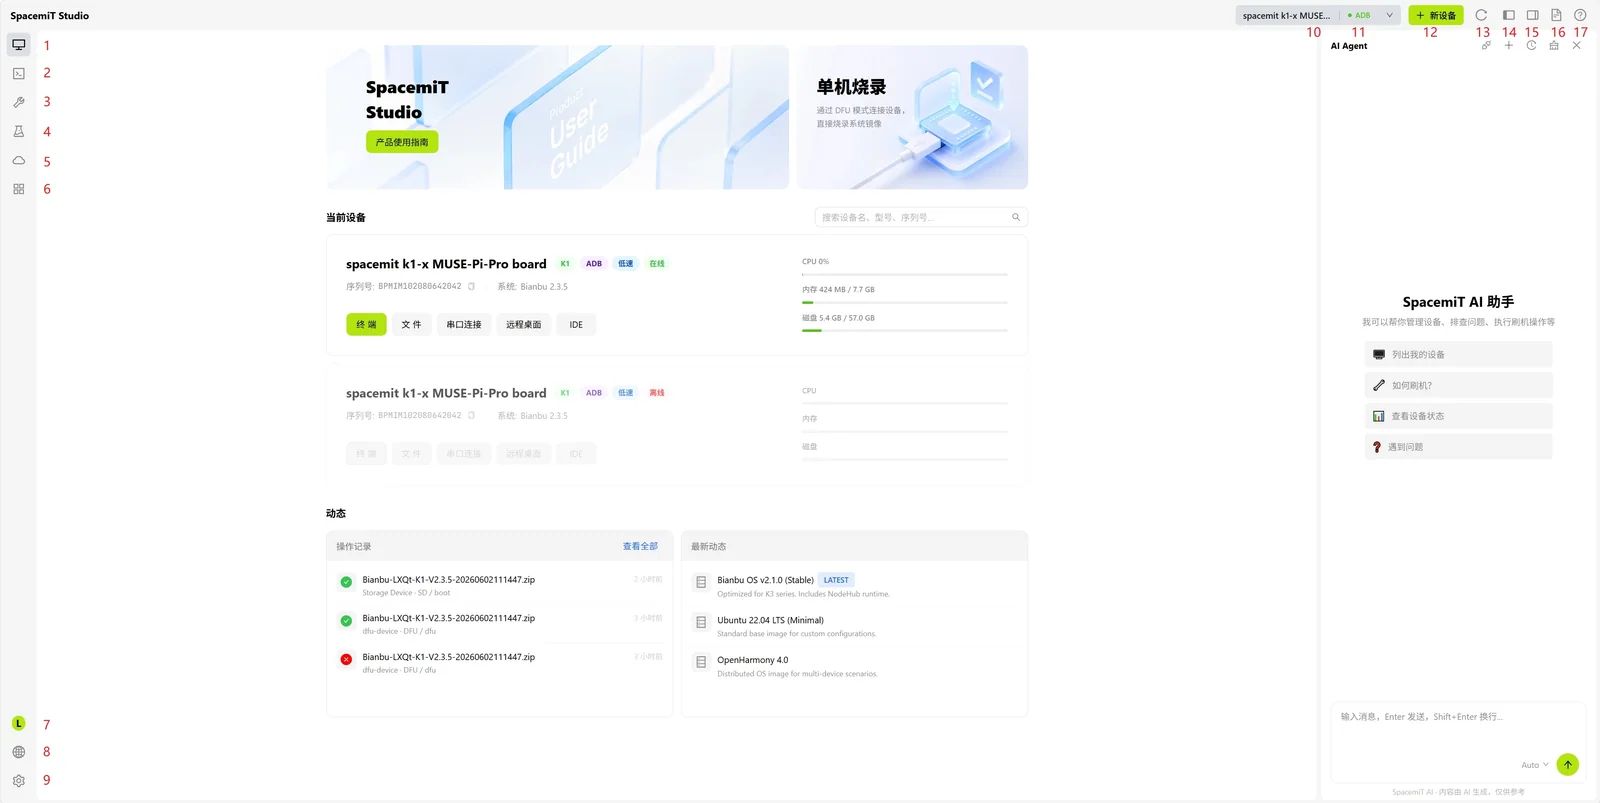The height and width of the screenshot is (803, 1600).
Task: Click the 'CPU 0%' label
Action: point(815,262)
